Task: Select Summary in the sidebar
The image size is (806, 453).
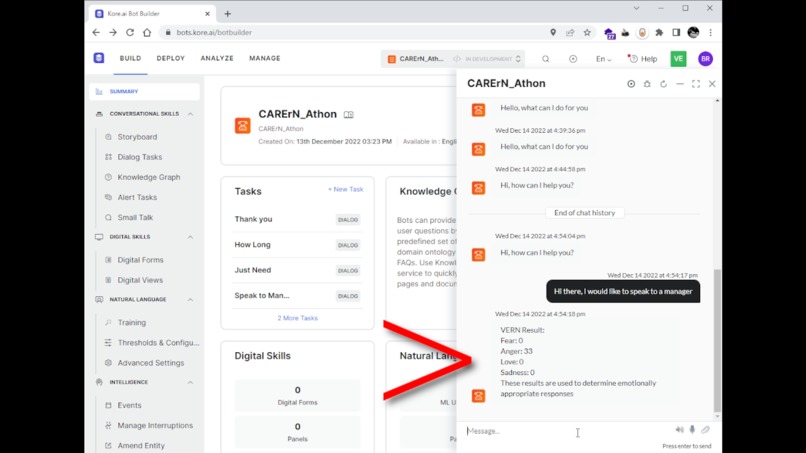Action: (144, 92)
